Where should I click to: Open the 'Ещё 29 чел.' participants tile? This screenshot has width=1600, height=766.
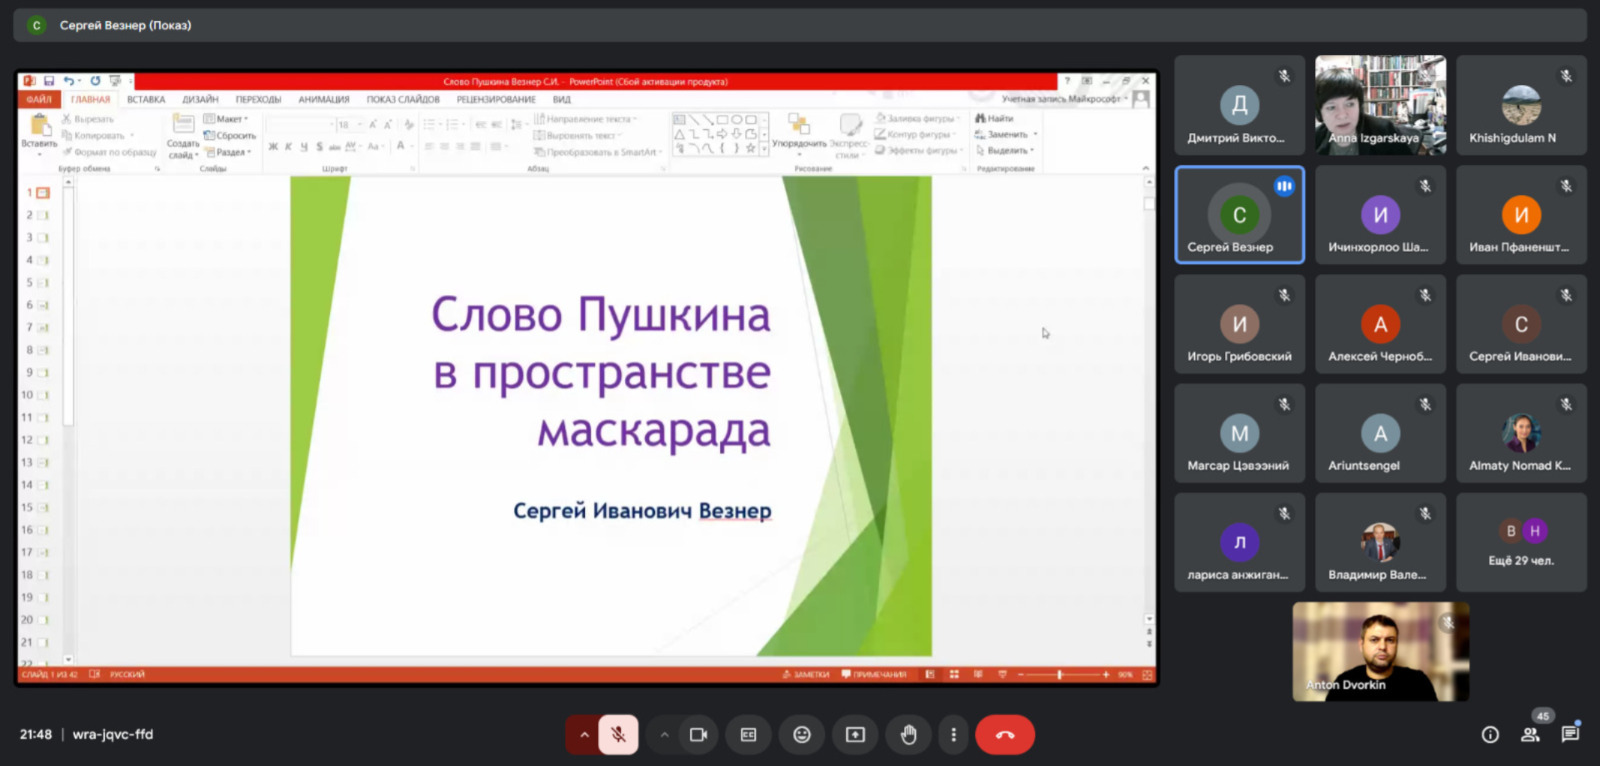tap(1521, 542)
